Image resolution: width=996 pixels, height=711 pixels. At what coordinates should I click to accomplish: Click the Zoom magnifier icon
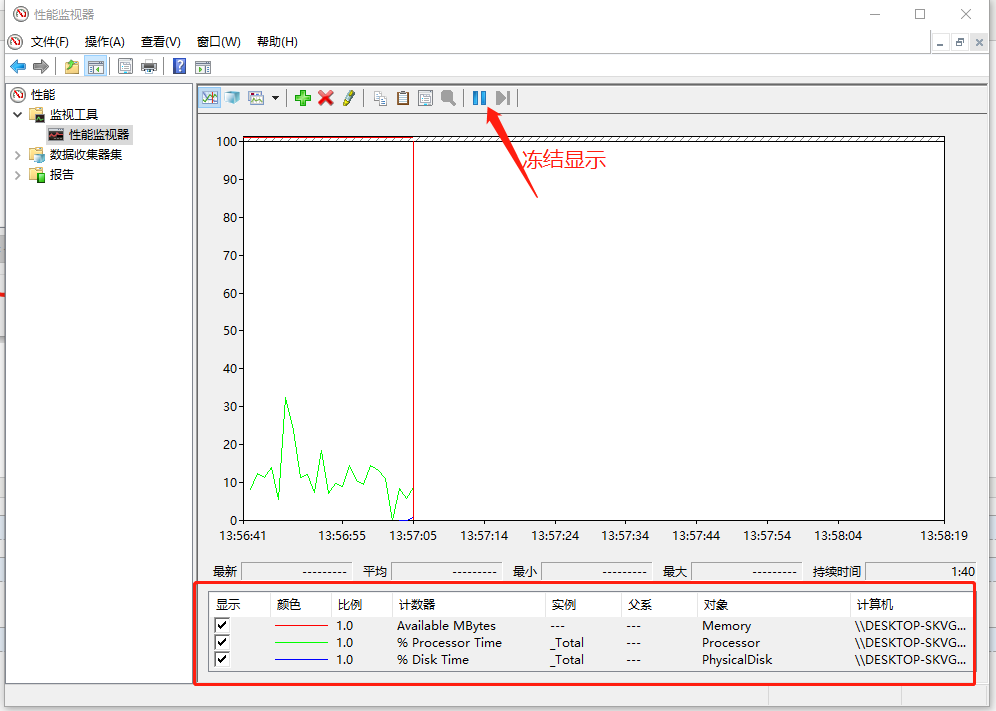(x=448, y=98)
